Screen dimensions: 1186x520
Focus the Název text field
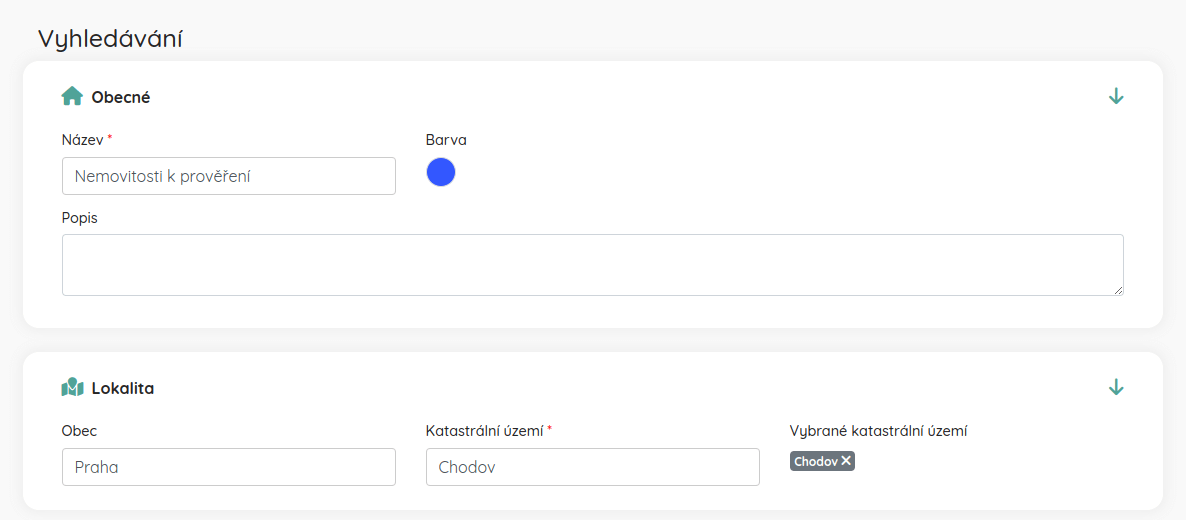[x=228, y=176]
